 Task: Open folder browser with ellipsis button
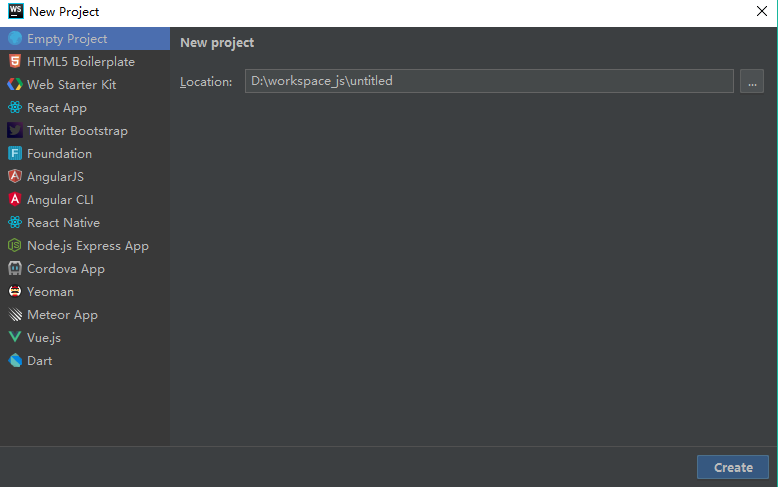tap(753, 81)
